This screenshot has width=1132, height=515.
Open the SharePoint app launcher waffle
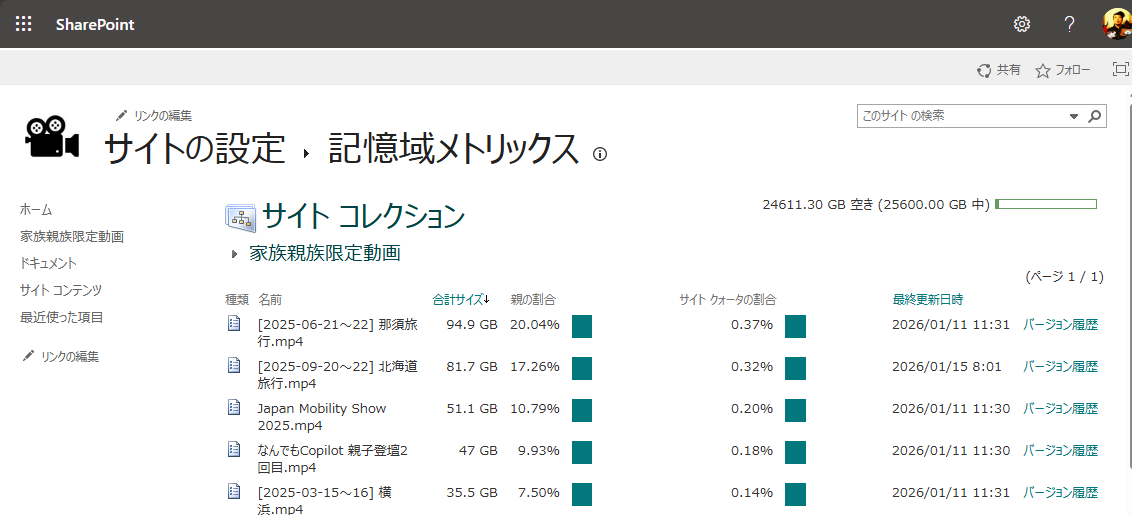23,24
